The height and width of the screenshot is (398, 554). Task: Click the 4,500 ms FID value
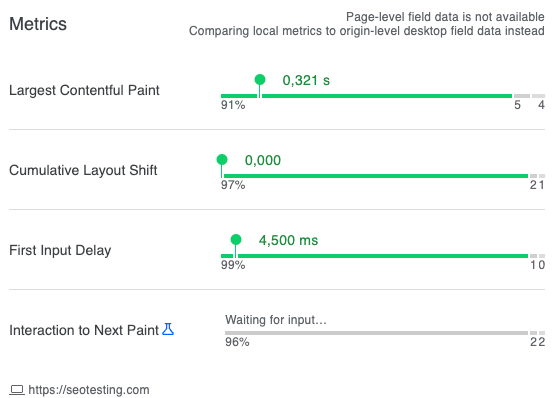[288, 240]
